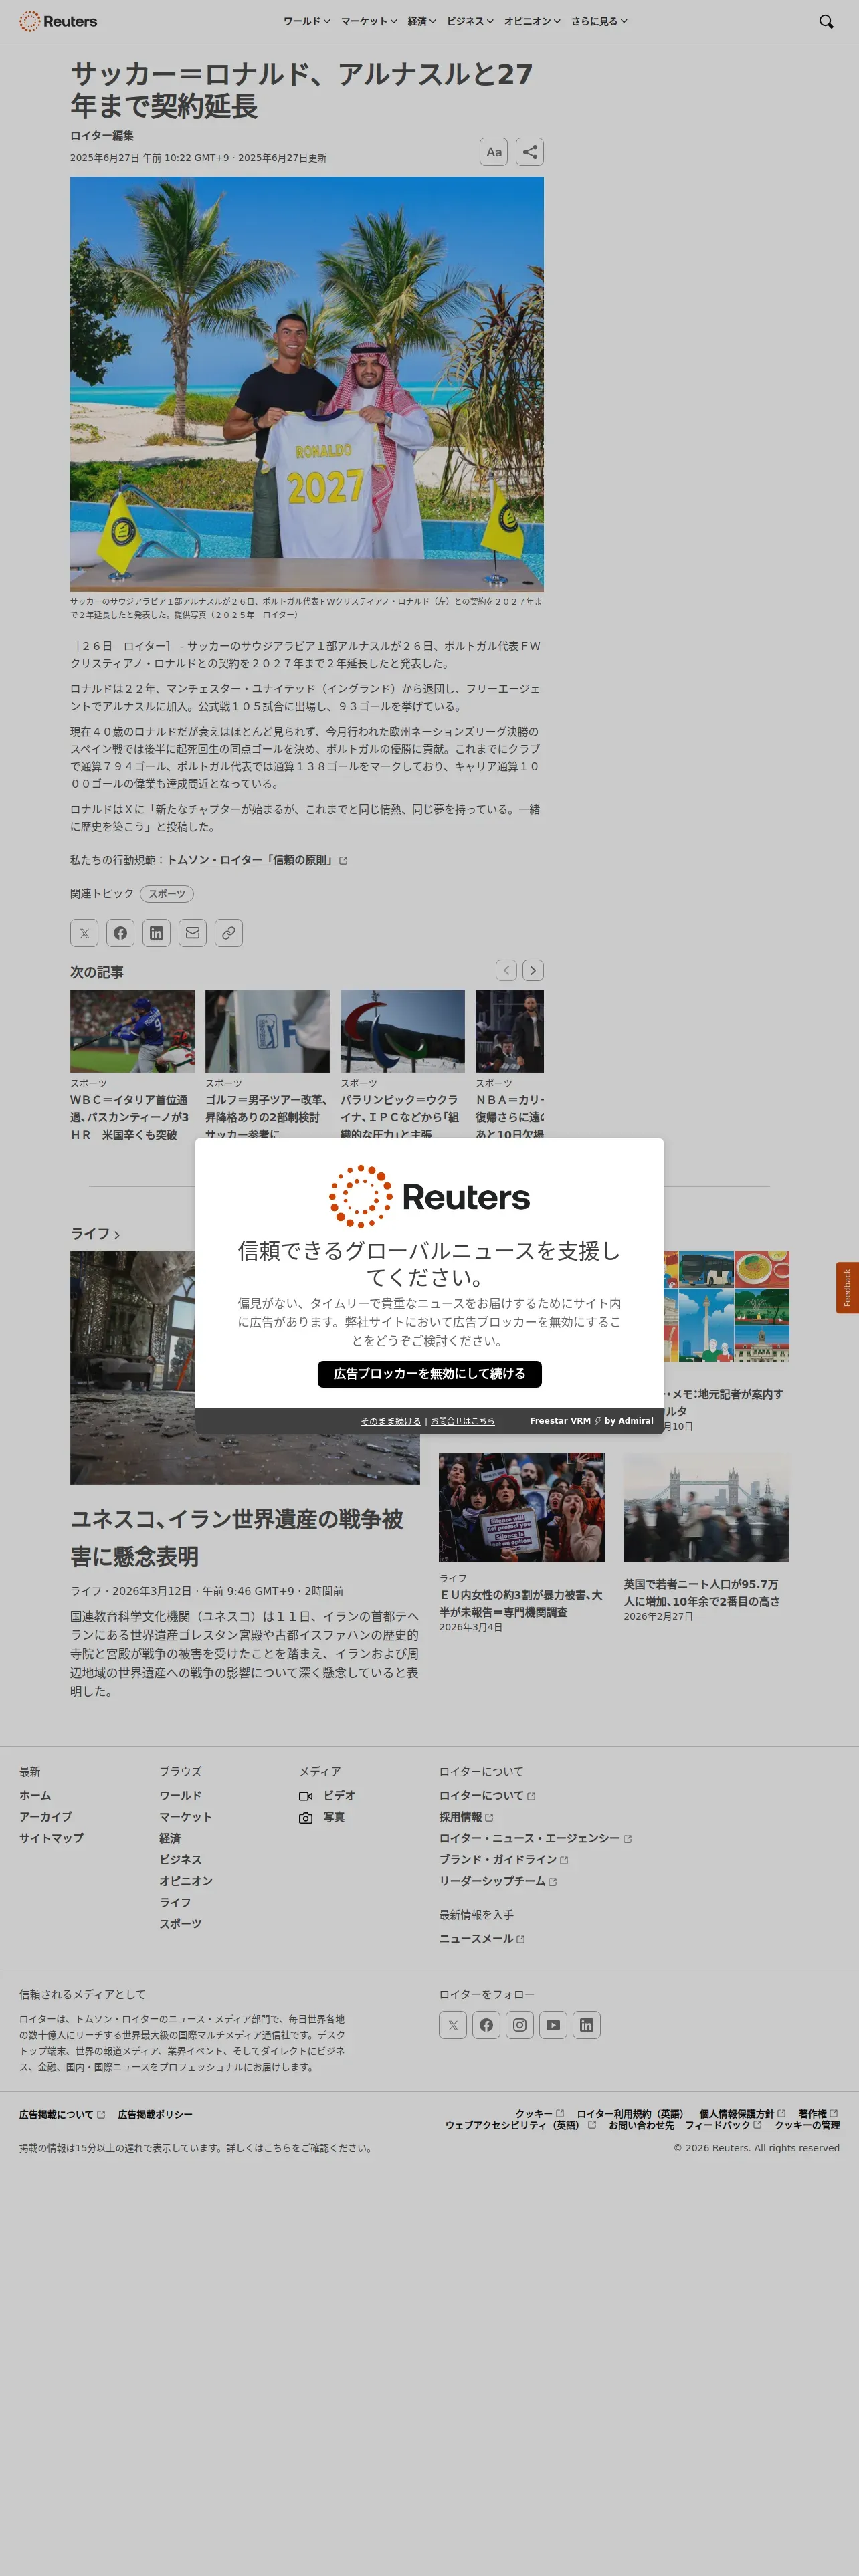
Task: Expand the ビジネス menu dropdown
Action: (470, 21)
